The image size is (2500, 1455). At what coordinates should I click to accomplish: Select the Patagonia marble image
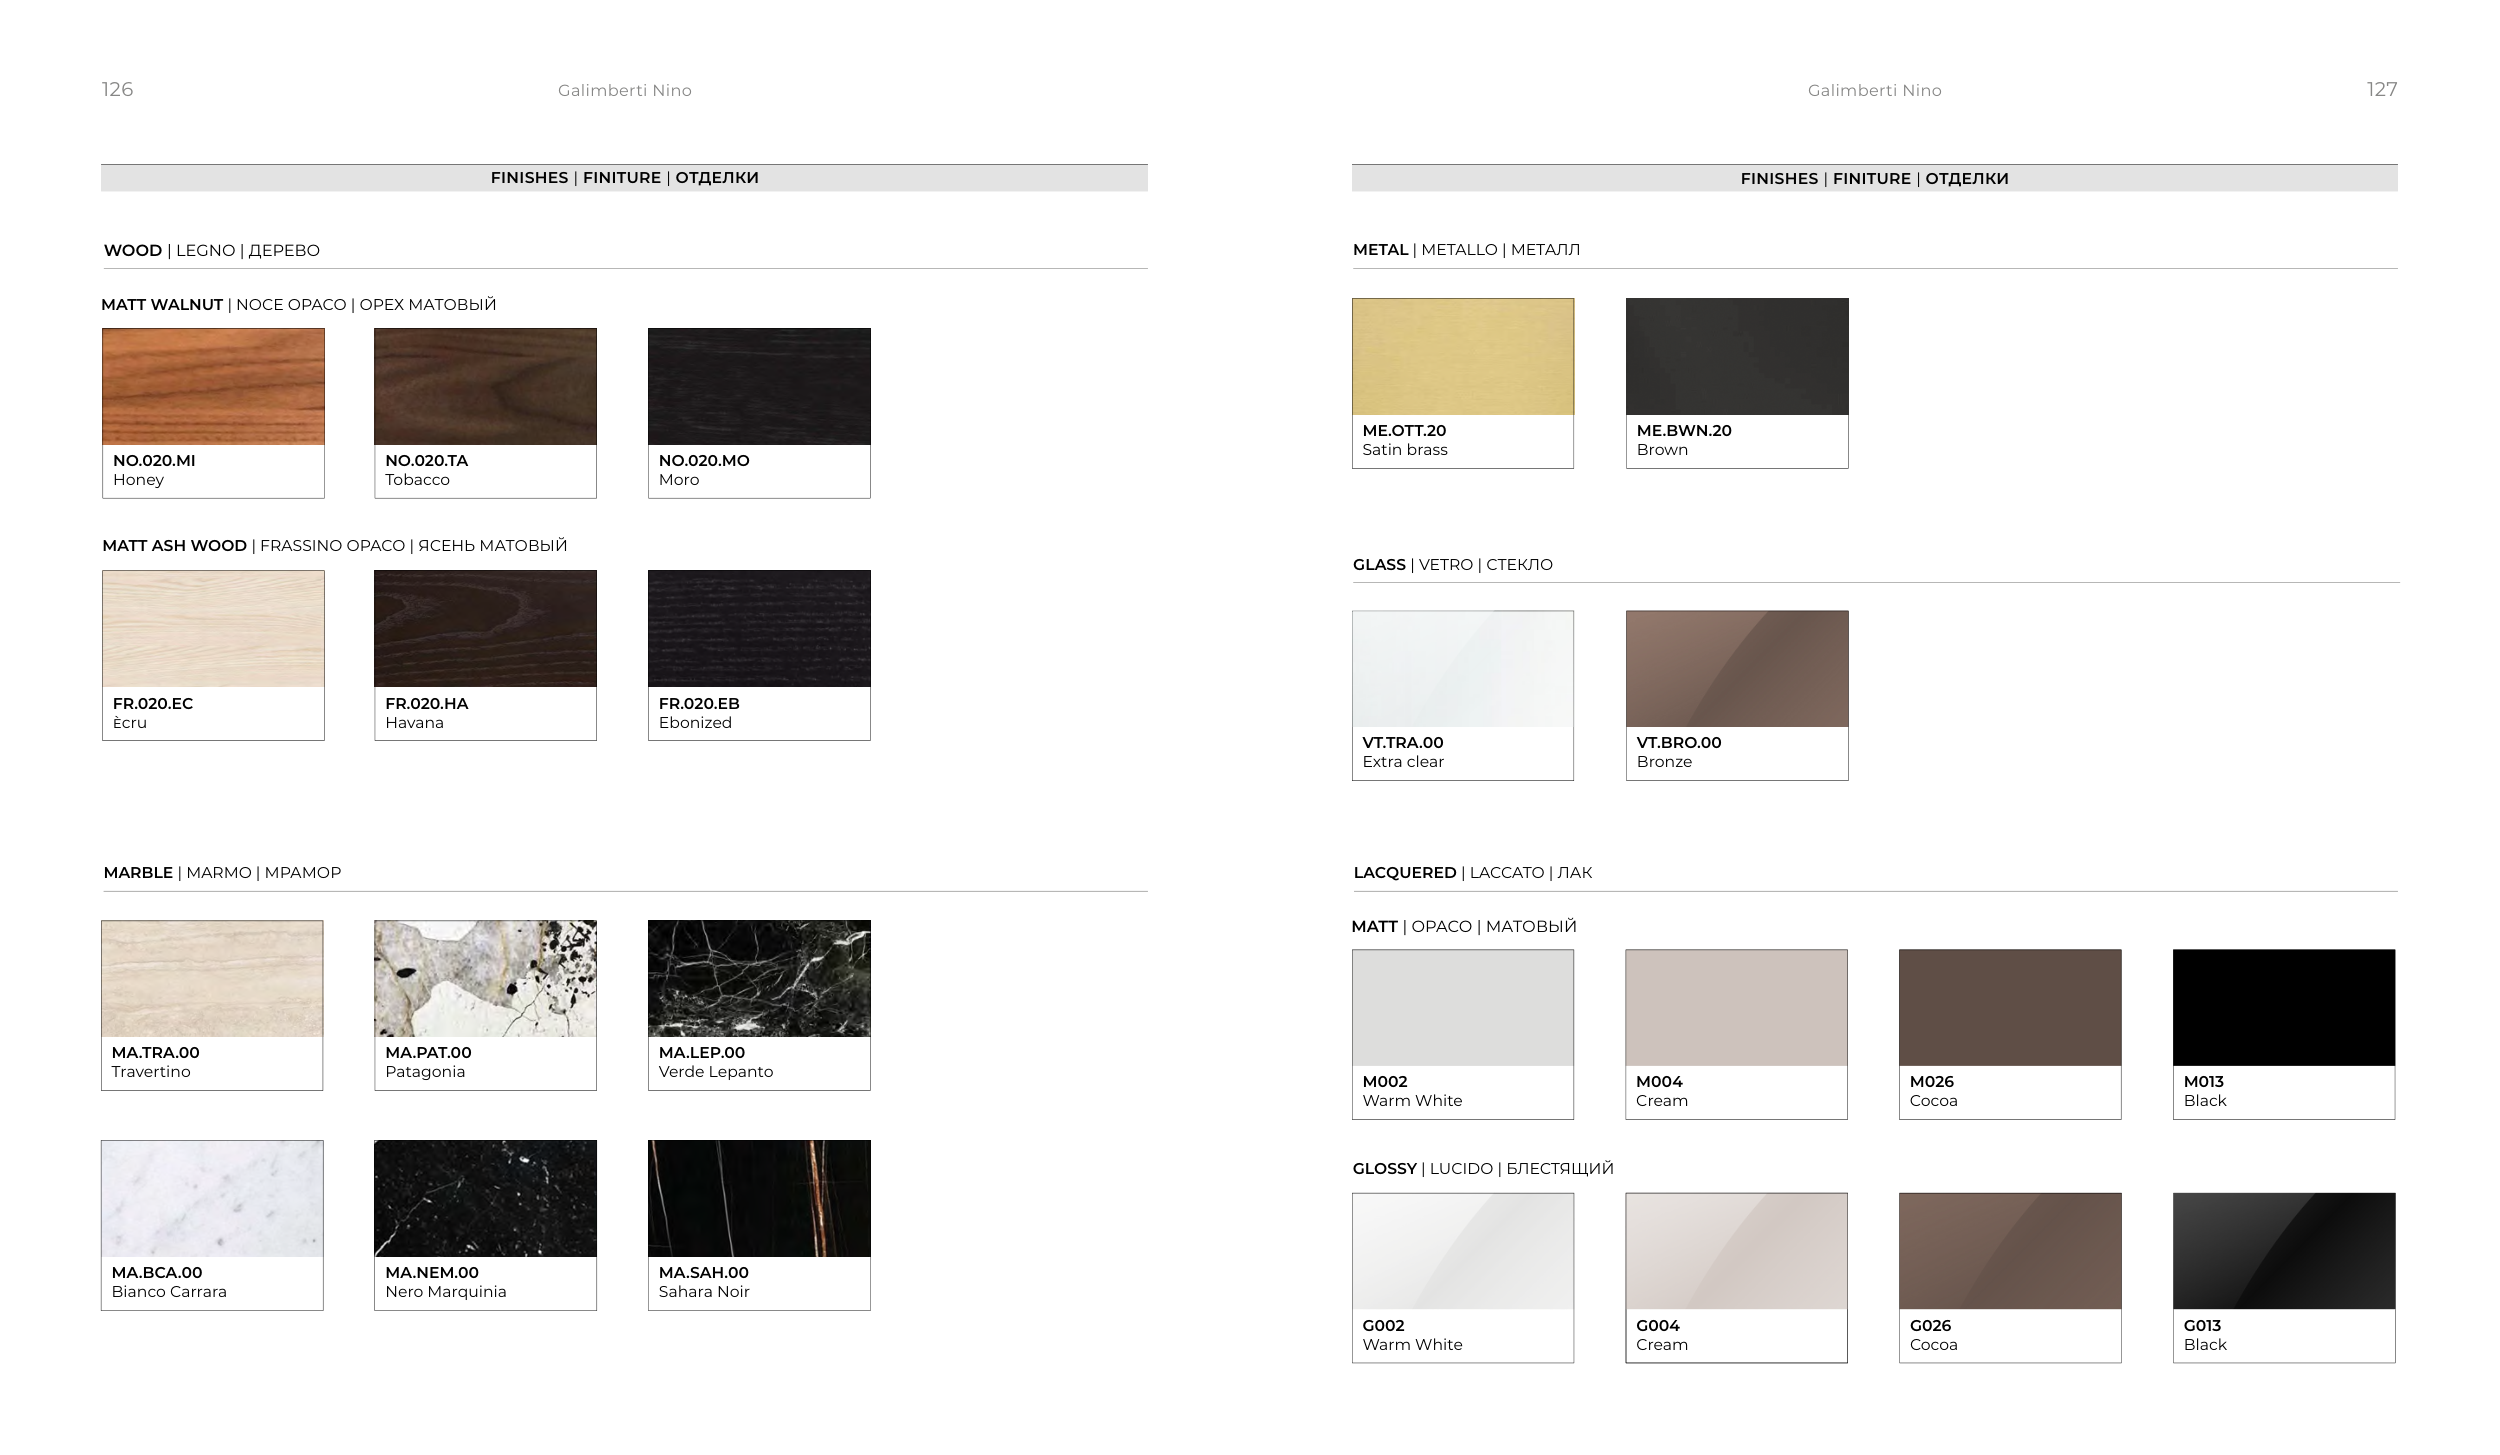click(x=485, y=978)
